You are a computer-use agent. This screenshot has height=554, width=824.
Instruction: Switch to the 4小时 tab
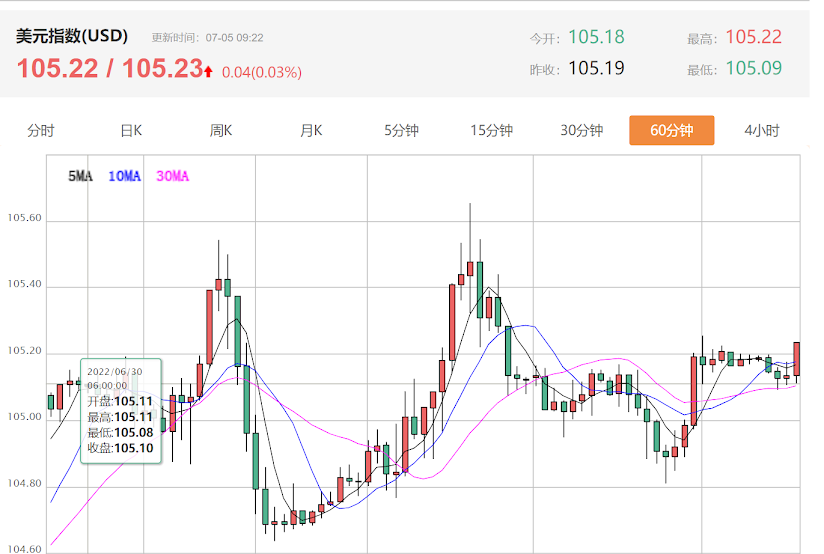[x=762, y=130]
